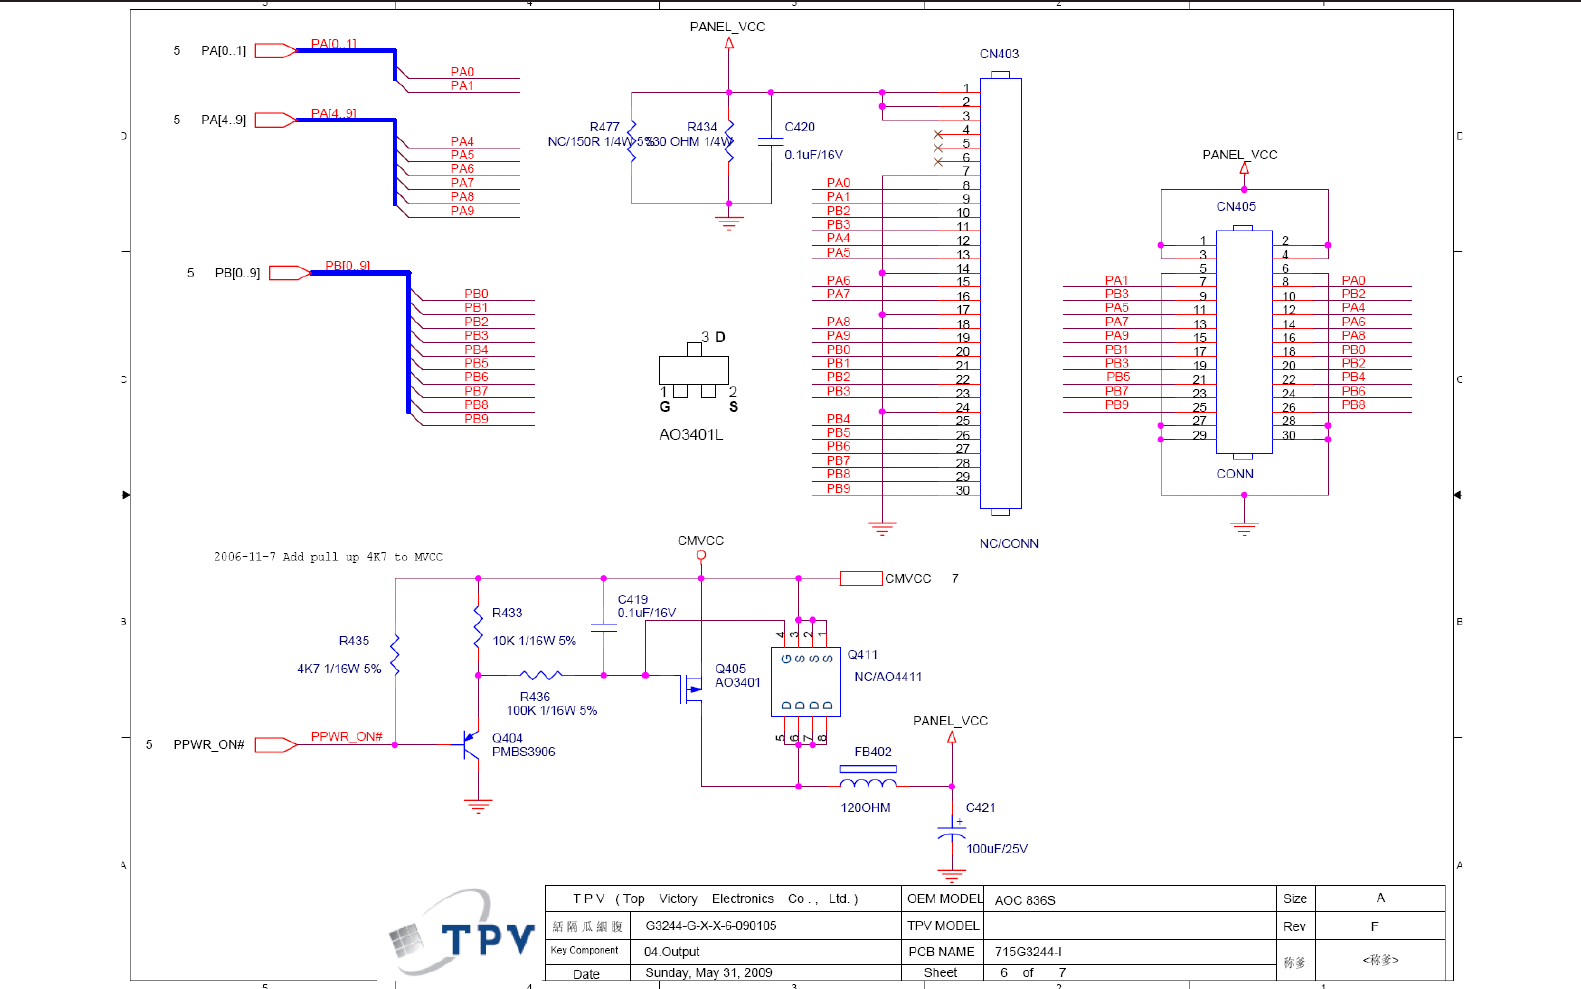Select the red PB[0..9] bus label

click(347, 266)
